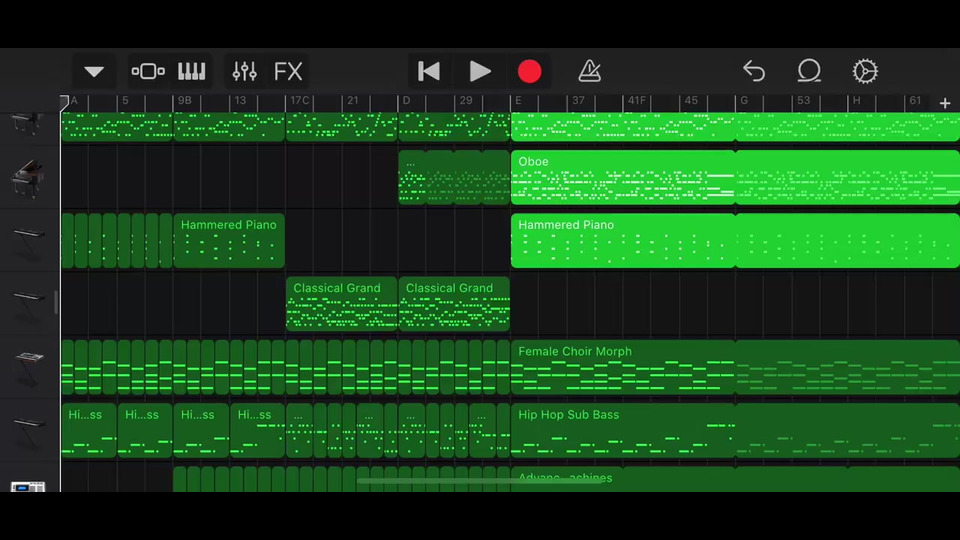The width and height of the screenshot is (960, 540).
Task: Select the Hip Hop Sub Bass track icon
Action: coord(29,431)
